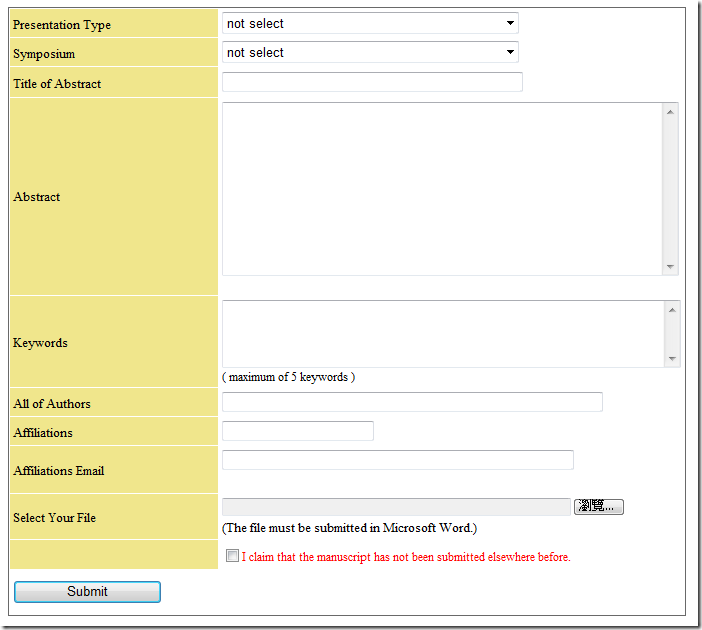Click the Abstract vertical scrollbar track
Screen dimensions: 702x630
pyautogui.click(x=670, y=189)
